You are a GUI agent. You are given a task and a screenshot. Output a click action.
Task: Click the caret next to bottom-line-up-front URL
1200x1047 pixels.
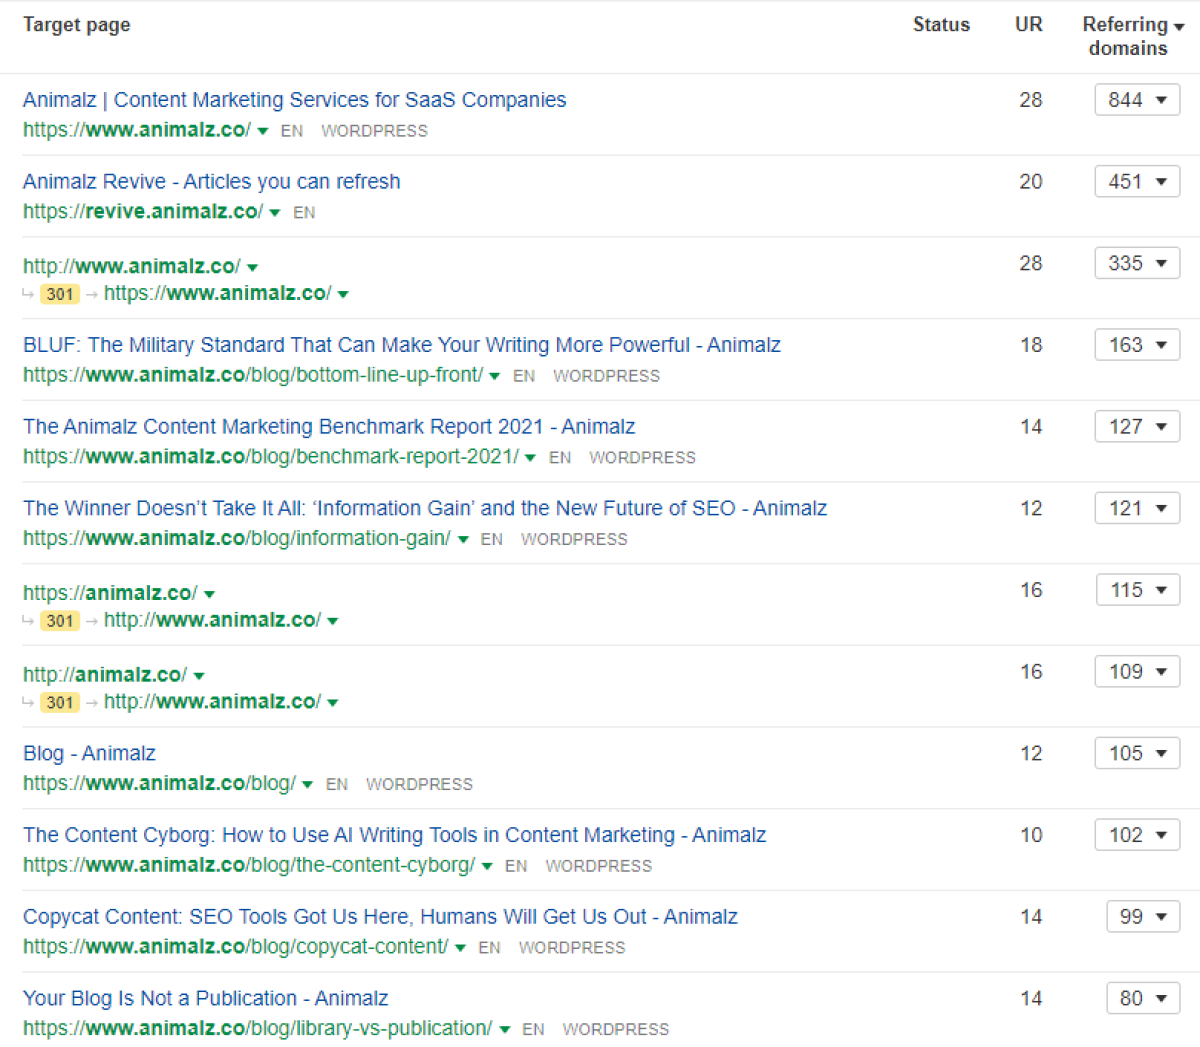point(495,377)
